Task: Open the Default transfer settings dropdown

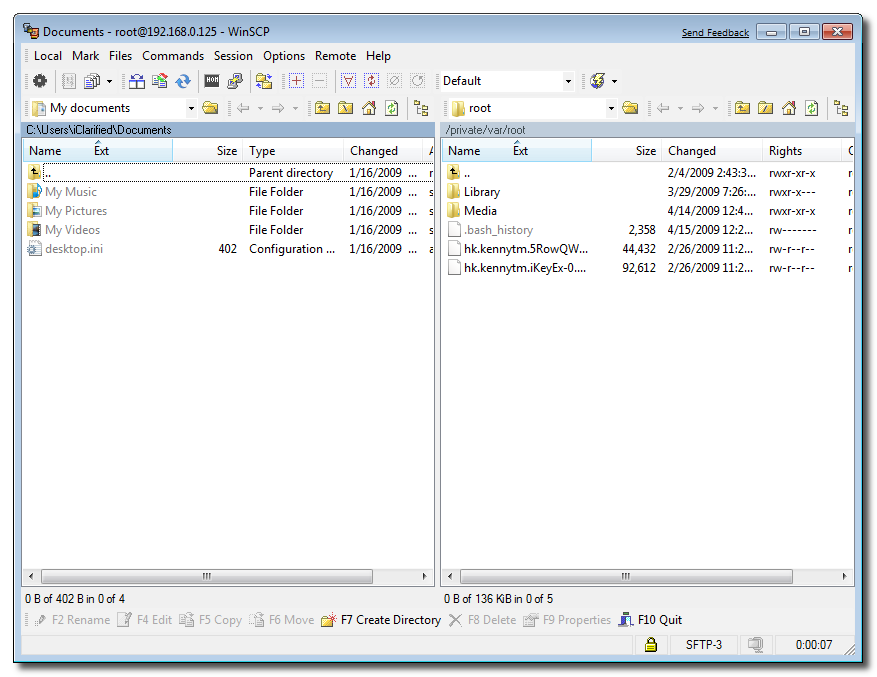Action: coord(568,81)
